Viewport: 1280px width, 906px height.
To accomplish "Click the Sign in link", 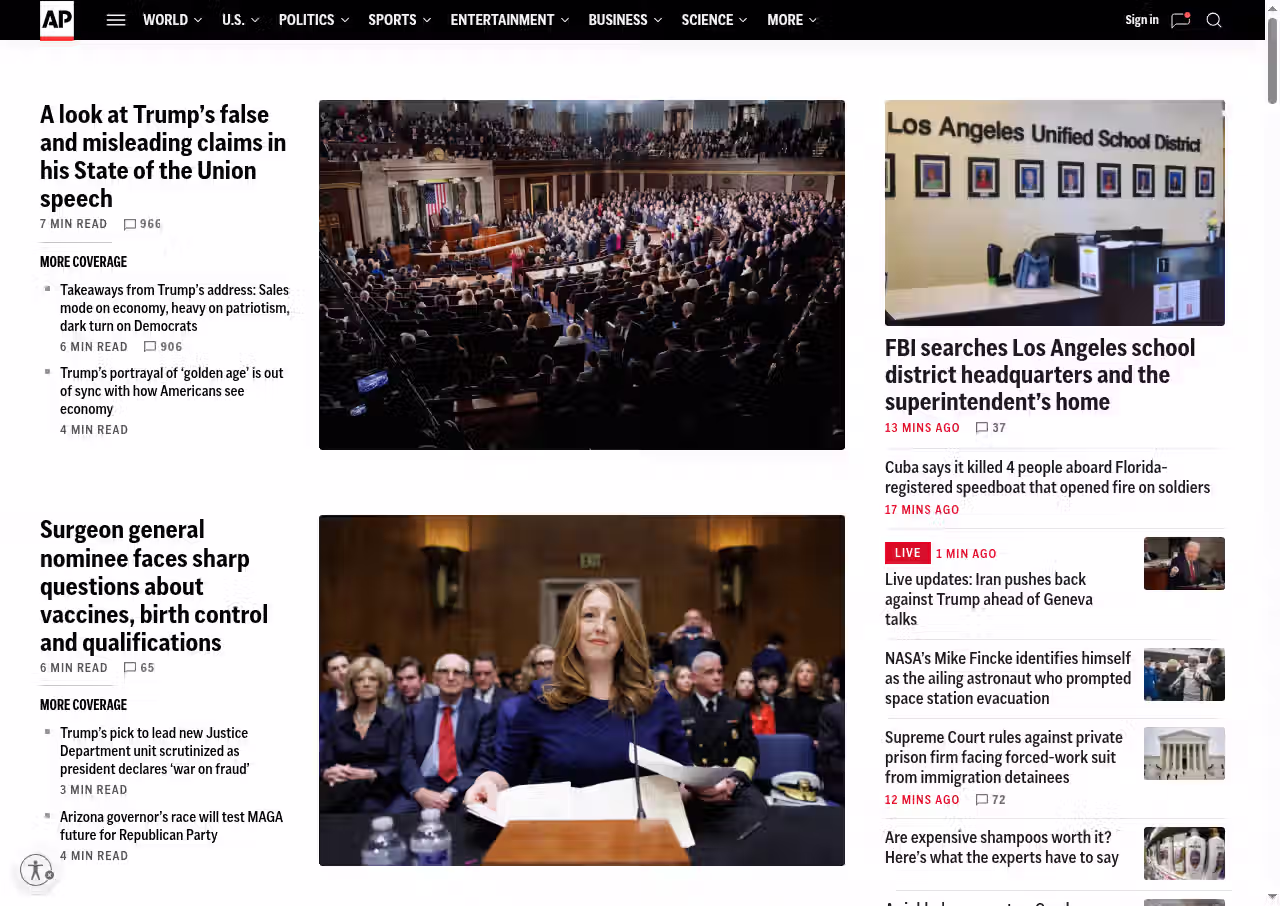I will 1141,20.
